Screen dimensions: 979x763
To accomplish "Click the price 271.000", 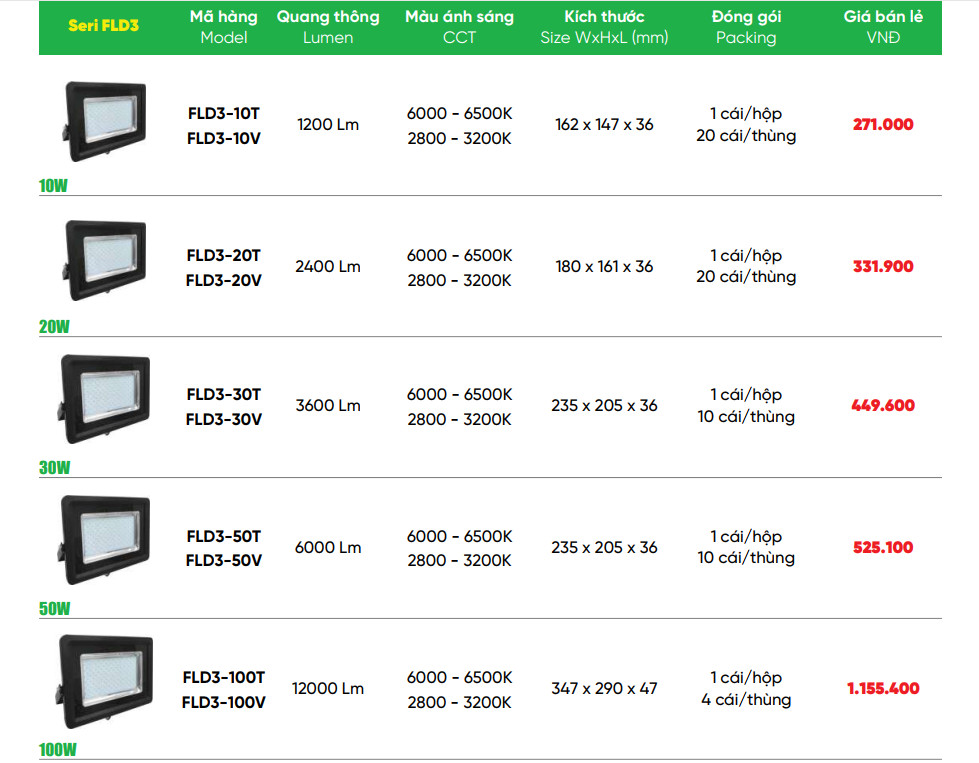I will (x=883, y=125).
